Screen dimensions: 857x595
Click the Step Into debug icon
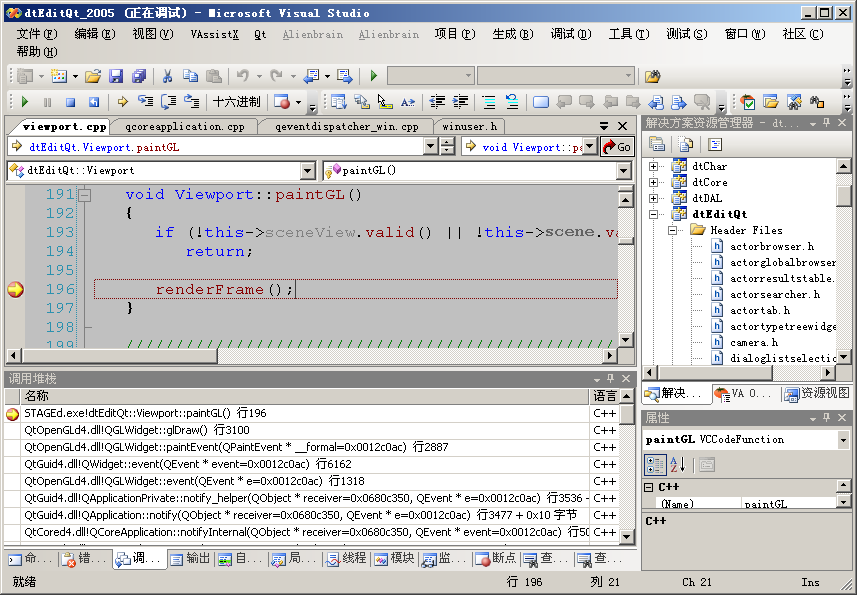145,102
